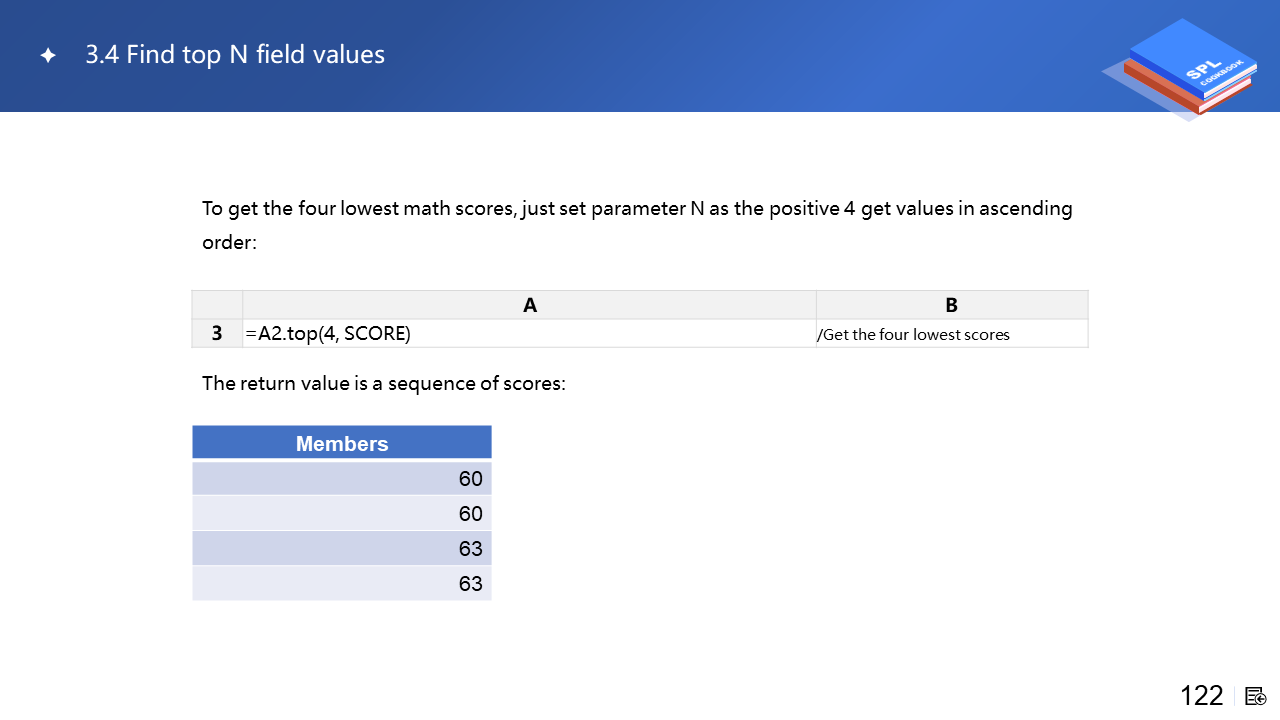This screenshot has height=720, width=1280.
Task: Select the last 63 row in Members table
Action: coord(342,584)
